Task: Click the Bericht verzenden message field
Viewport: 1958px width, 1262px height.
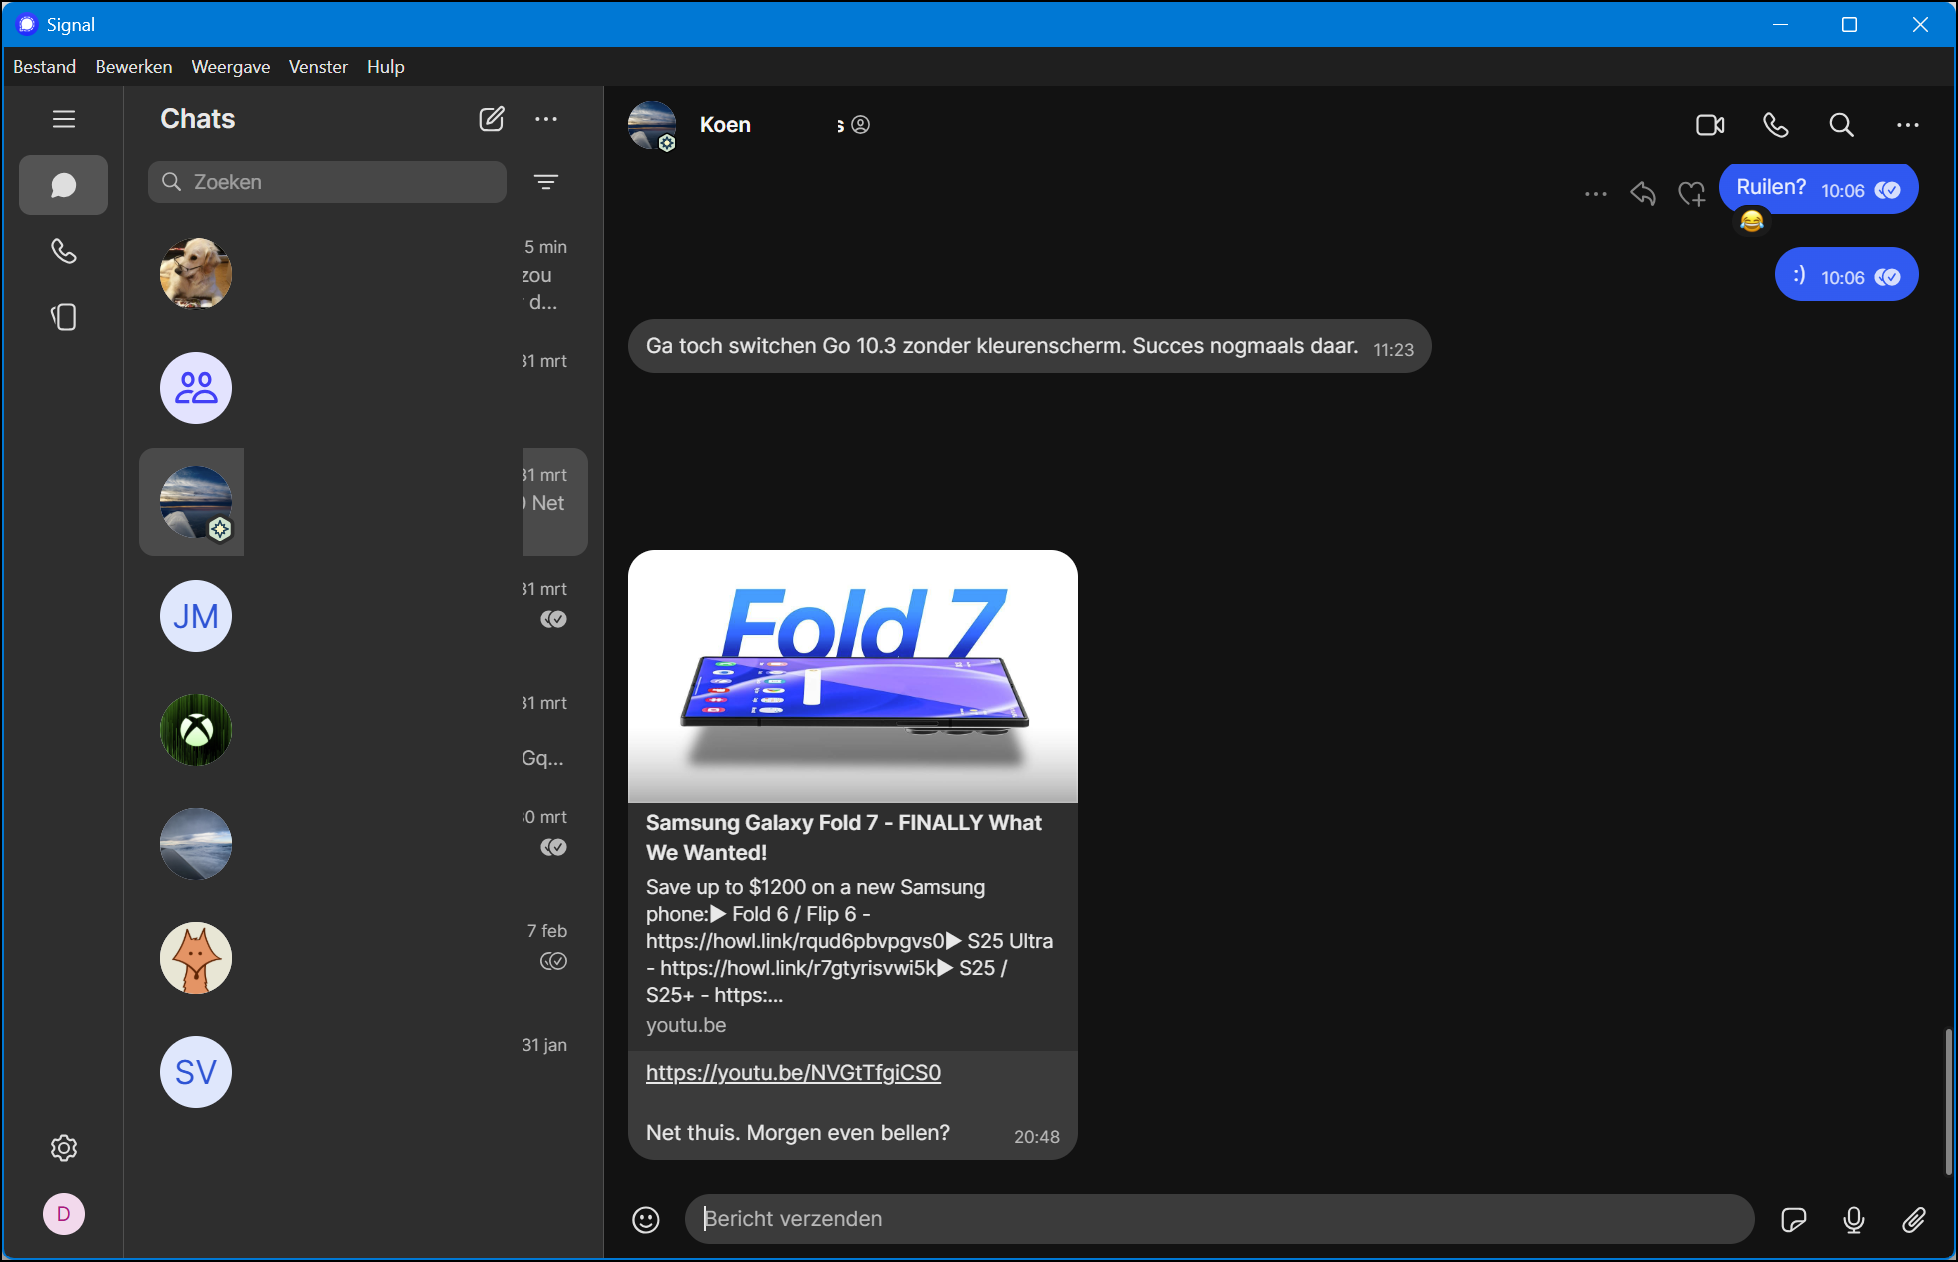Action: 1218,1219
